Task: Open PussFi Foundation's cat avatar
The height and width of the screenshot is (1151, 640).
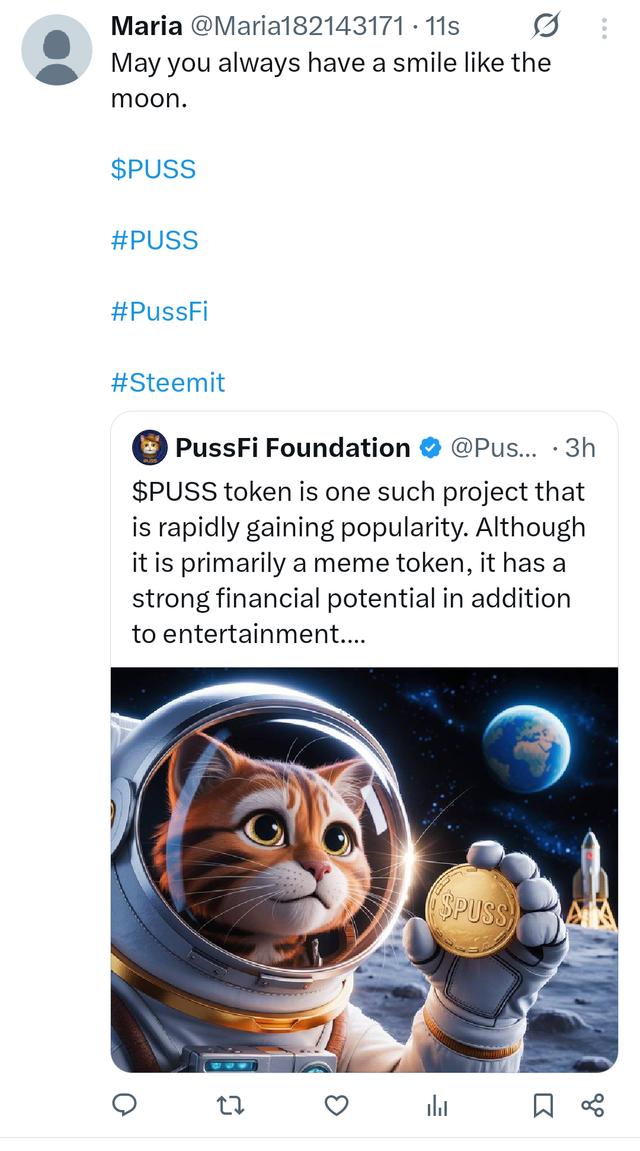Action: (x=150, y=448)
